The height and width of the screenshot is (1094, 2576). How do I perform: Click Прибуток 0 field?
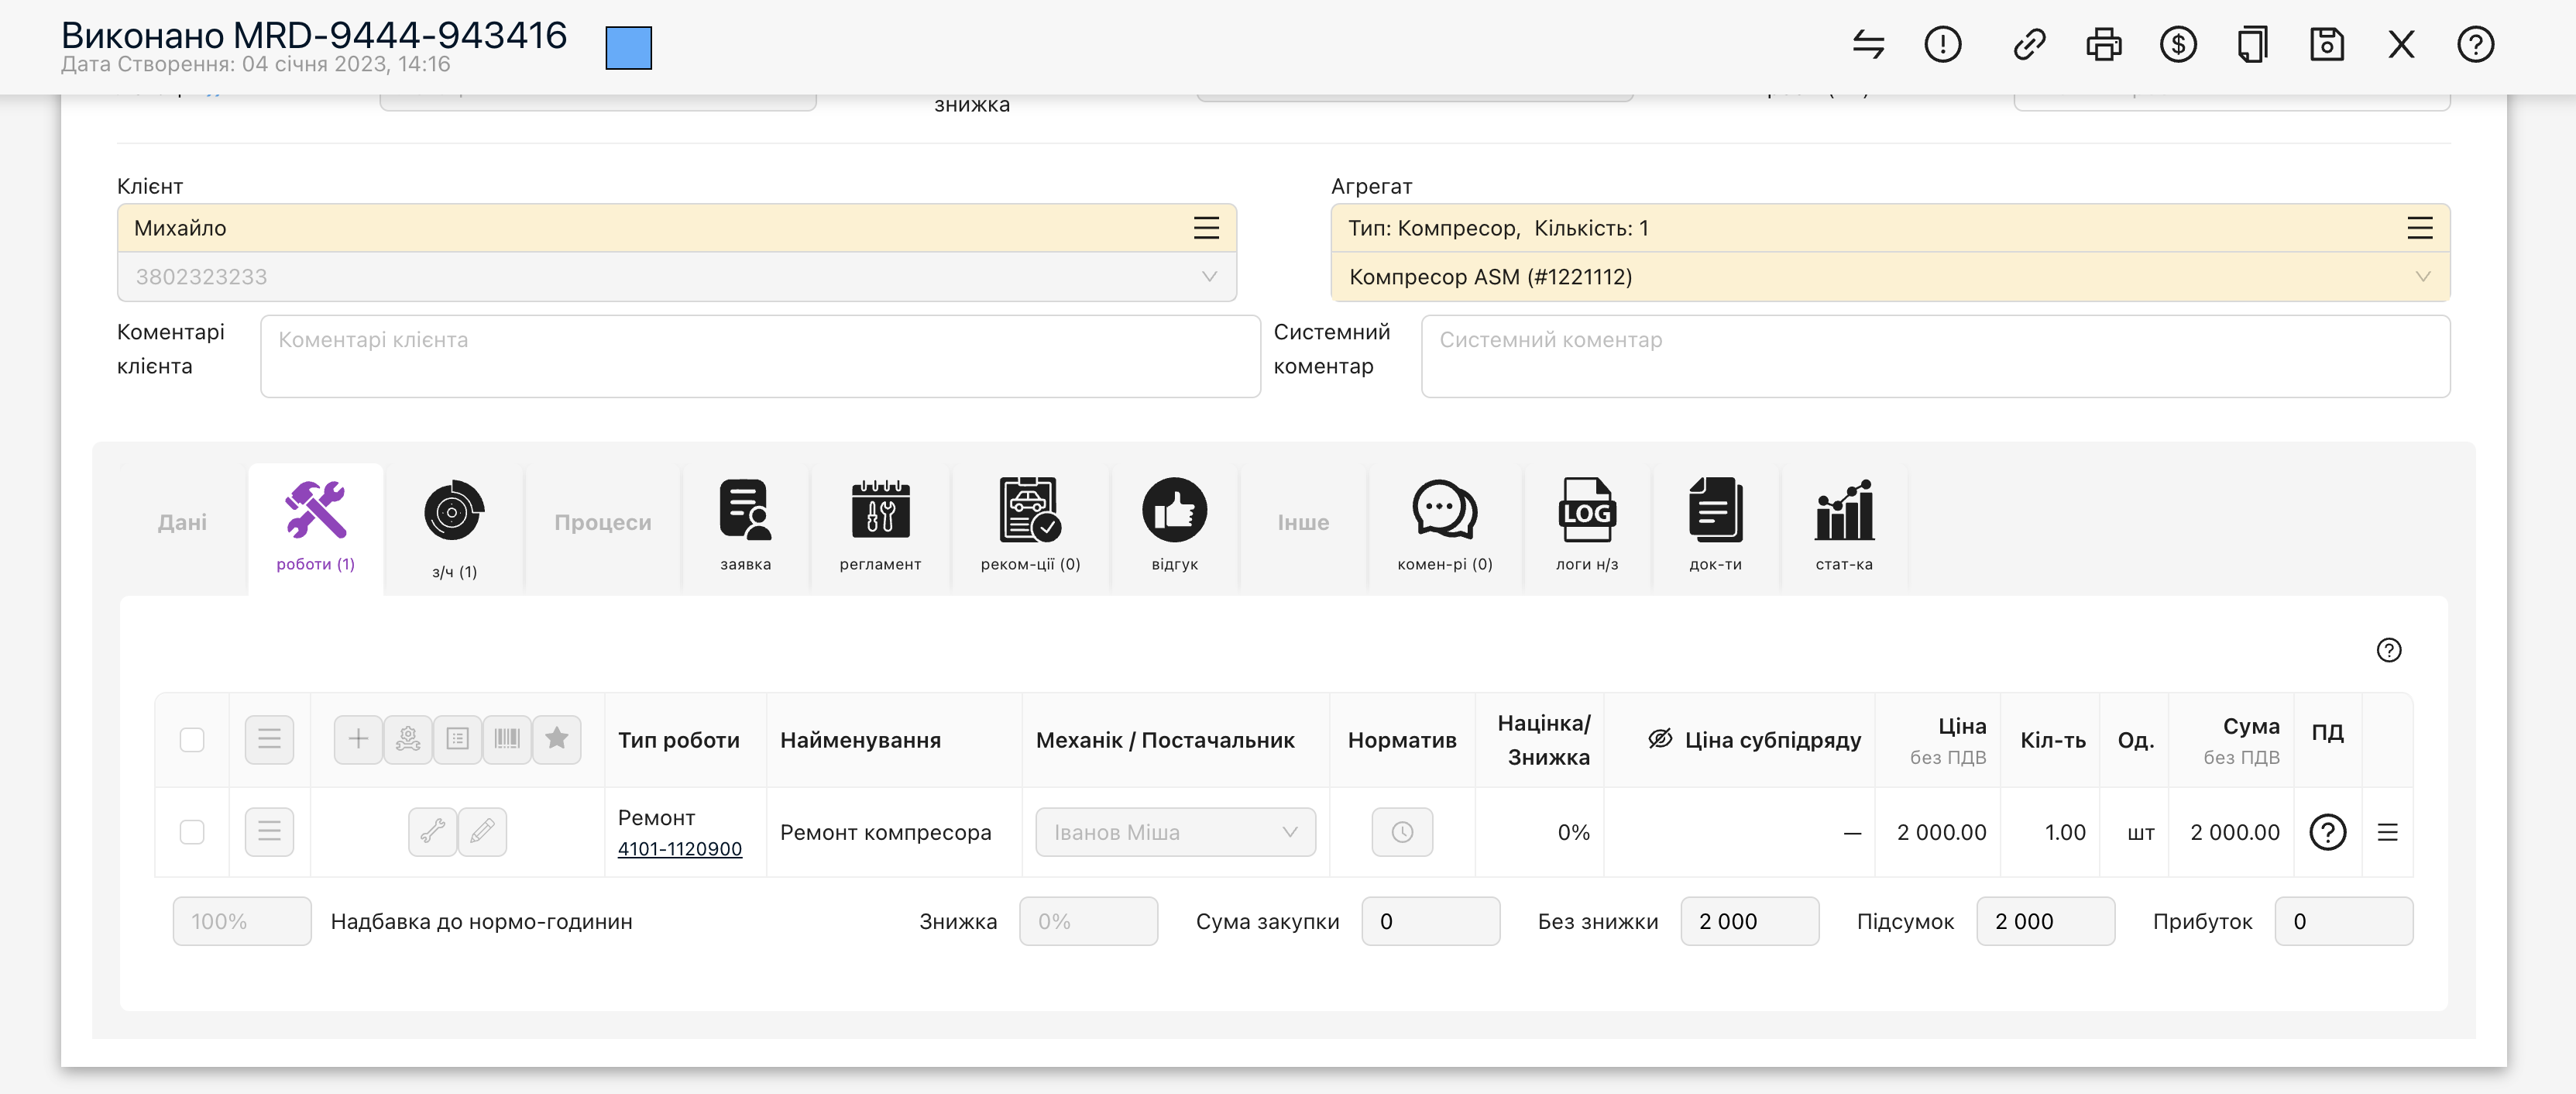point(2343,921)
